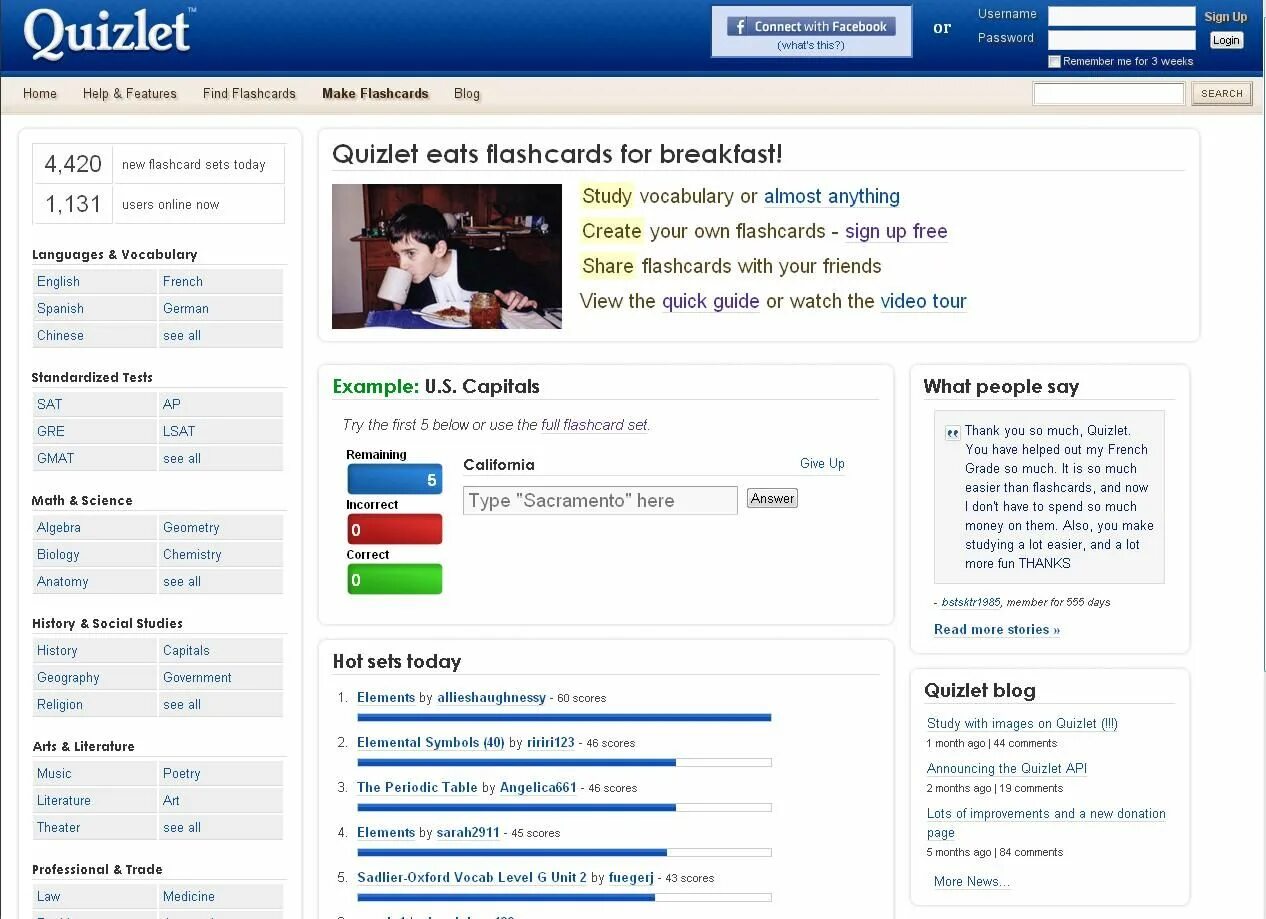This screenshot has height=919, width=1266.
Task: Click the site search input box
Action: [1108, 94]
